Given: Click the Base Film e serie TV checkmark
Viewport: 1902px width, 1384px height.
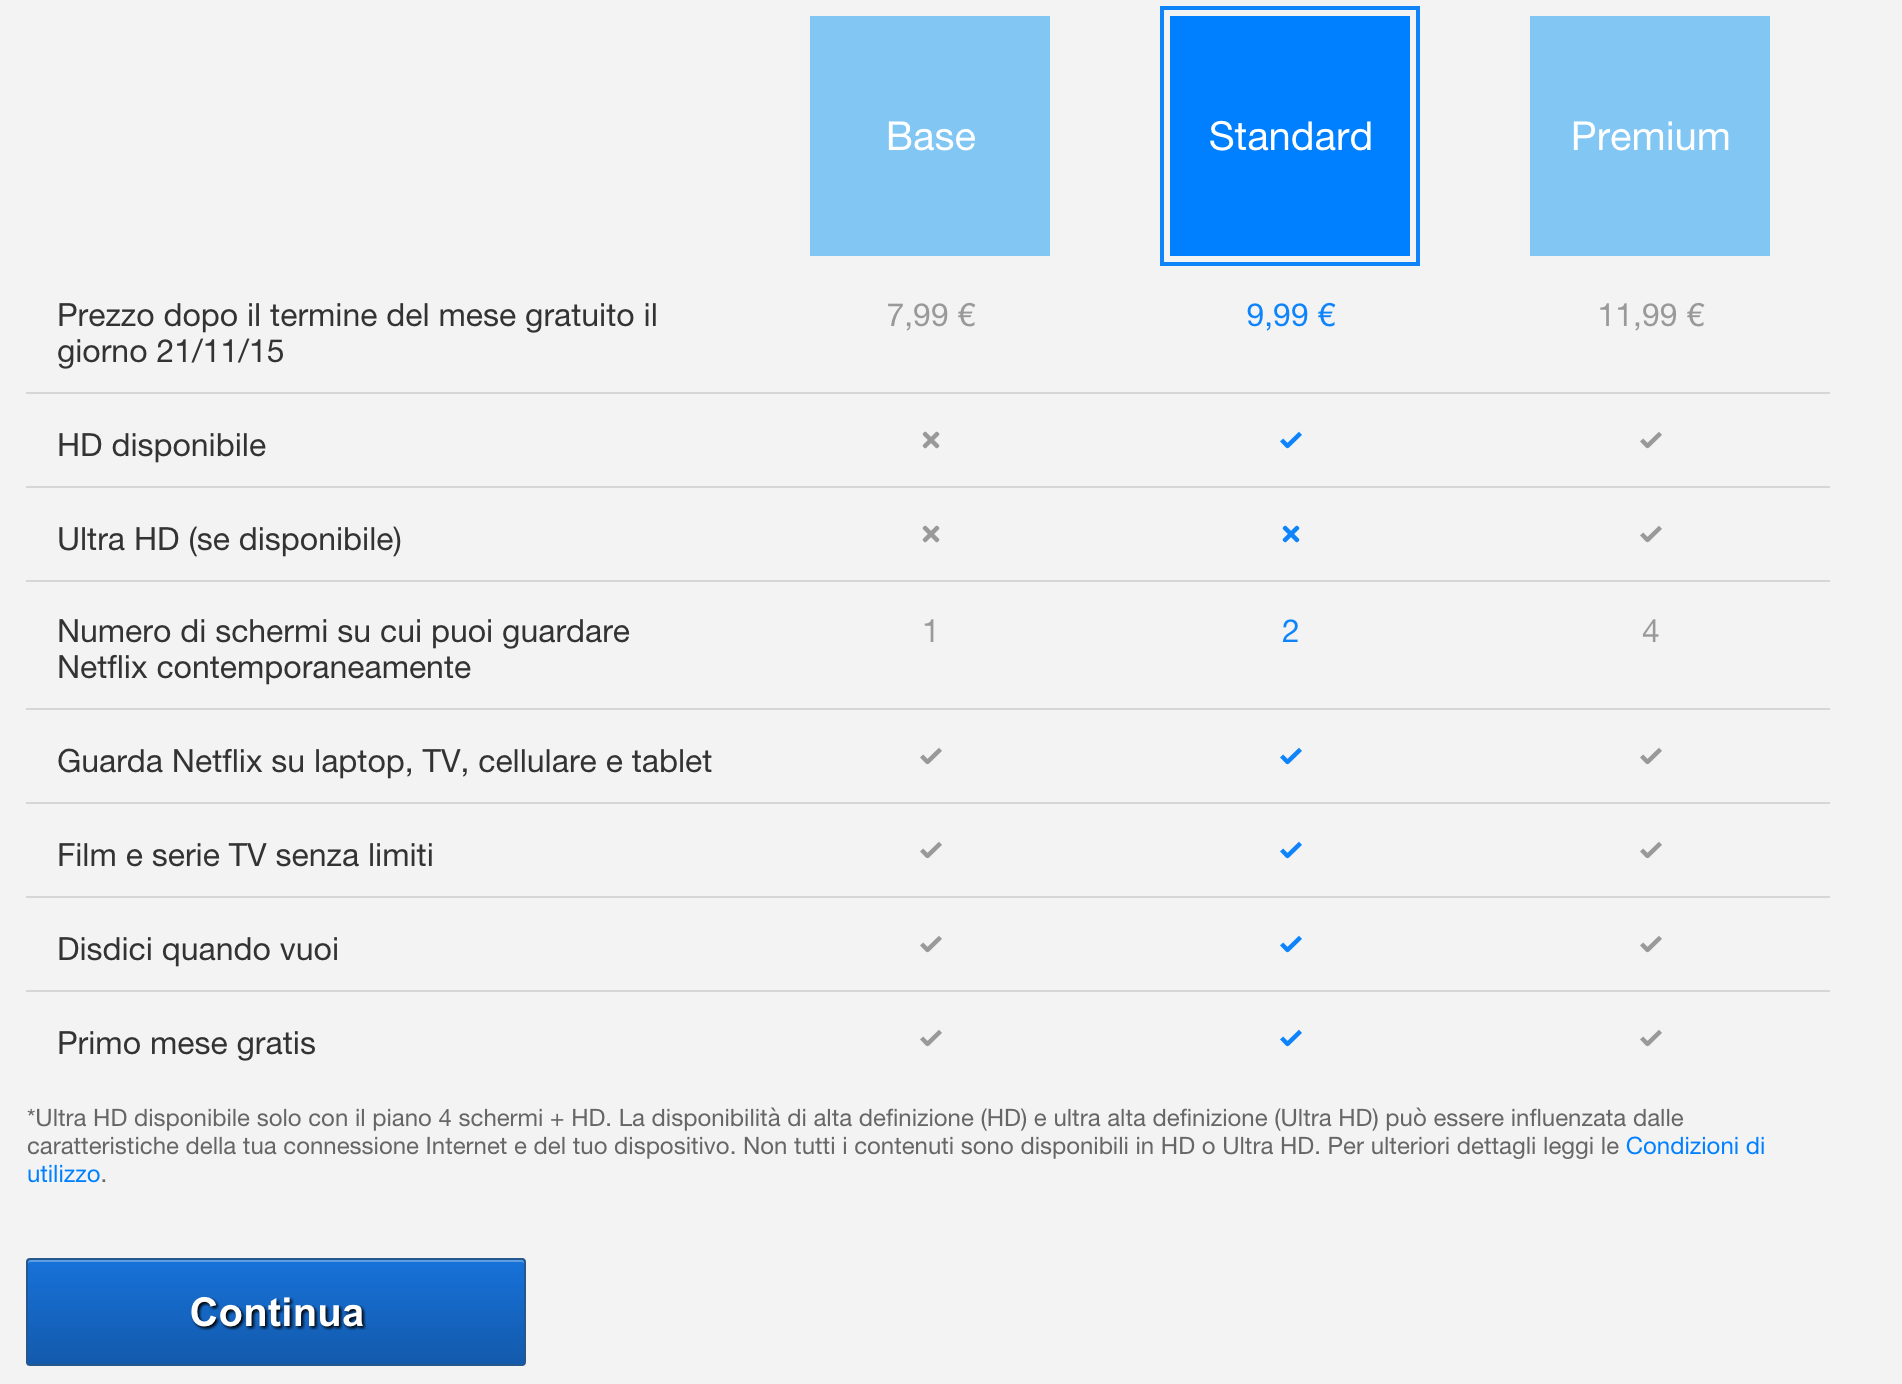Looking at the screenshot, I should click(931, 850).
